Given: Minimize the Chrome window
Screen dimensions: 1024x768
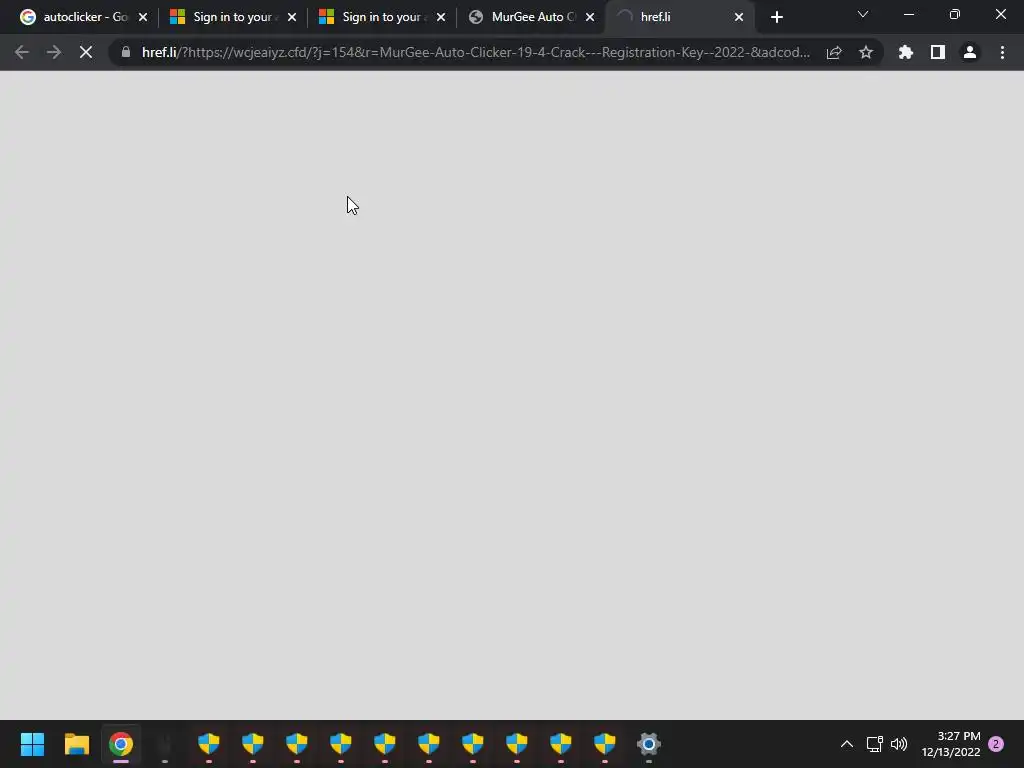Looking at the screenshot, I should click(909, 14).
